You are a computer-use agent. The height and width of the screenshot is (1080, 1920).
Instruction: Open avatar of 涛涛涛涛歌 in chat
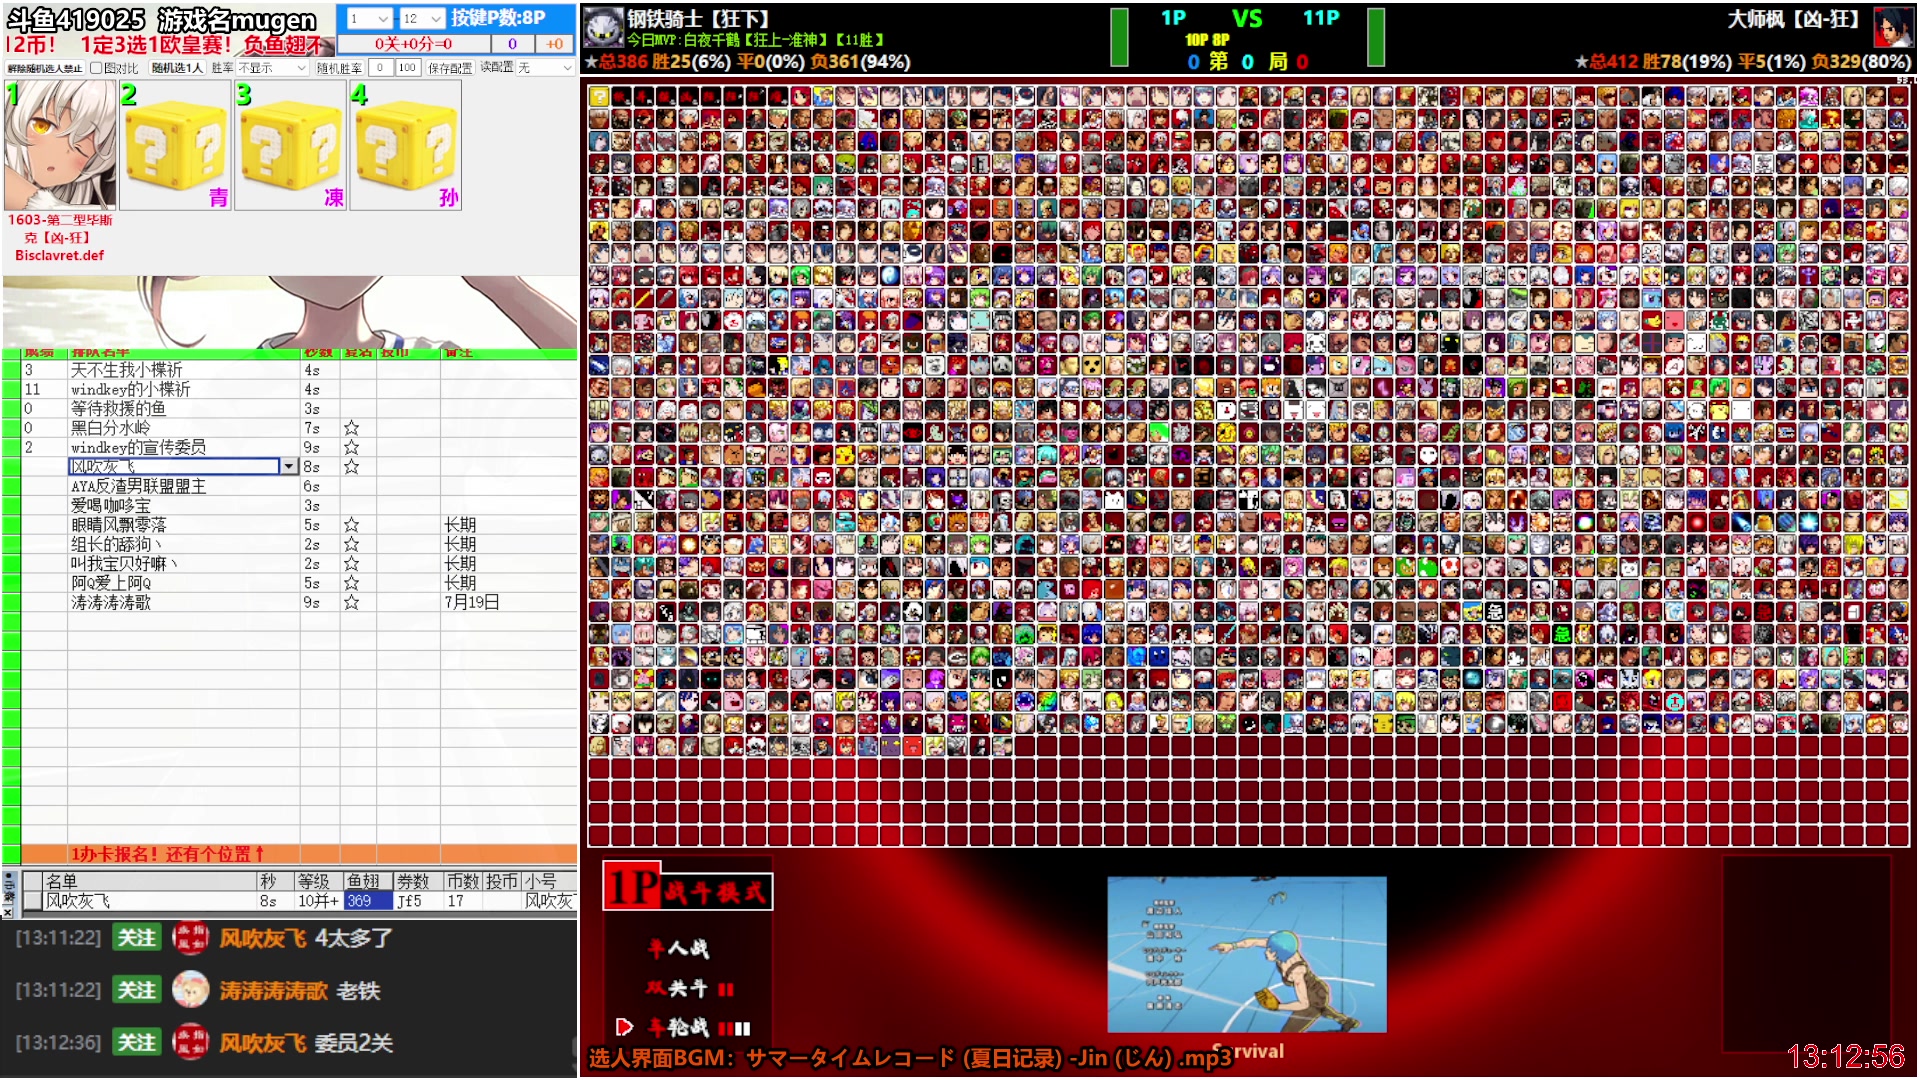click(x=191, y=990)
